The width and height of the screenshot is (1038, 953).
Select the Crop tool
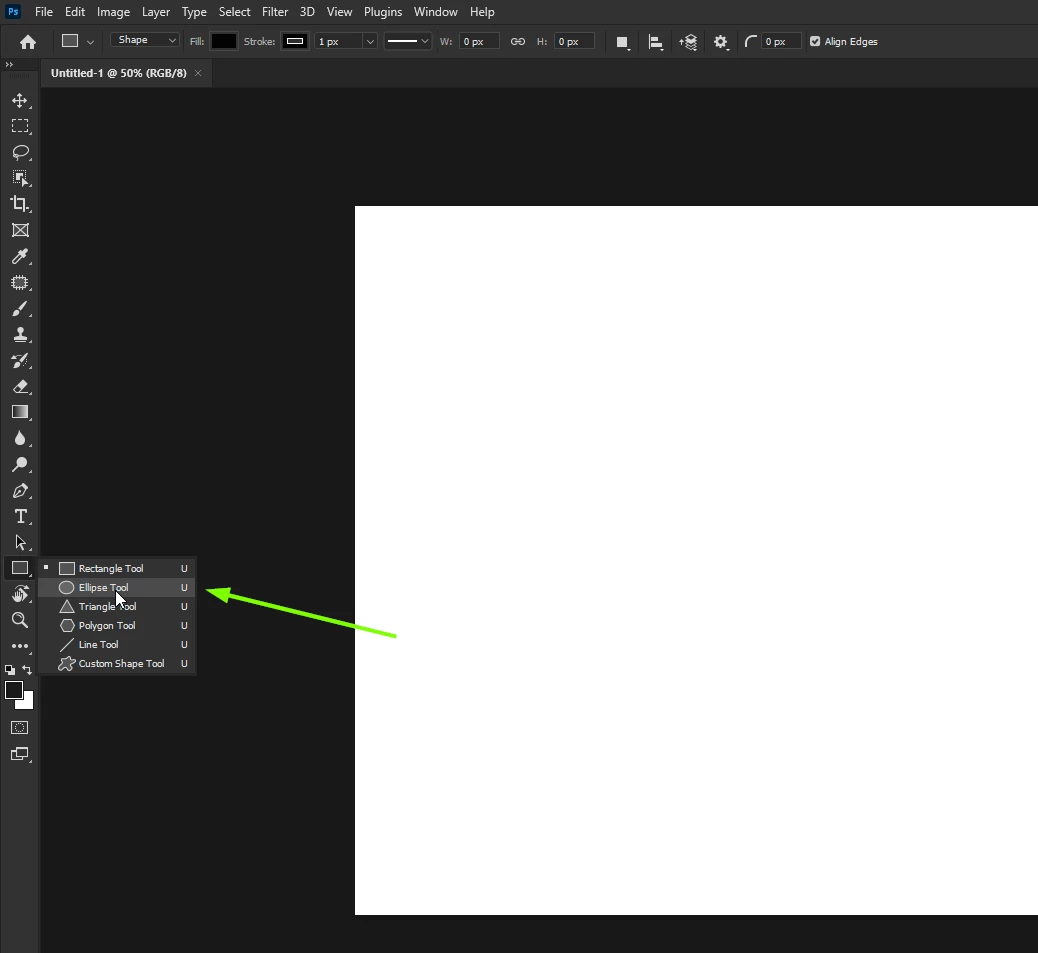click(x=20, y=204)
